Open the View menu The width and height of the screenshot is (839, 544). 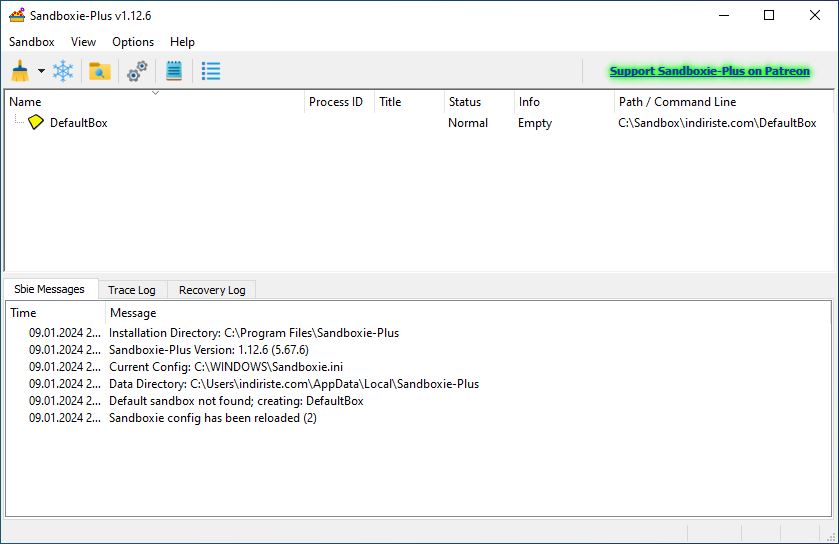click(x=83, y=42)
